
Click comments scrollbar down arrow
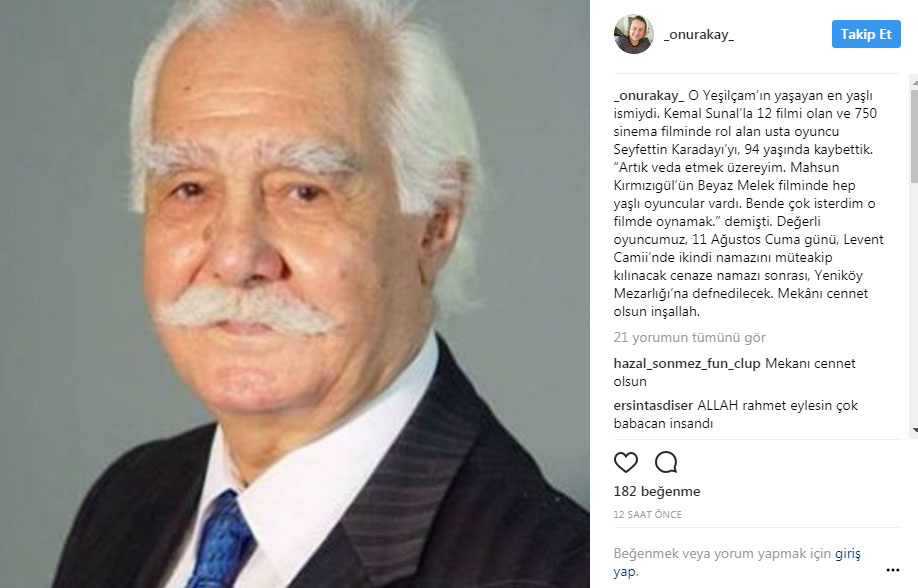coord(914,430)
